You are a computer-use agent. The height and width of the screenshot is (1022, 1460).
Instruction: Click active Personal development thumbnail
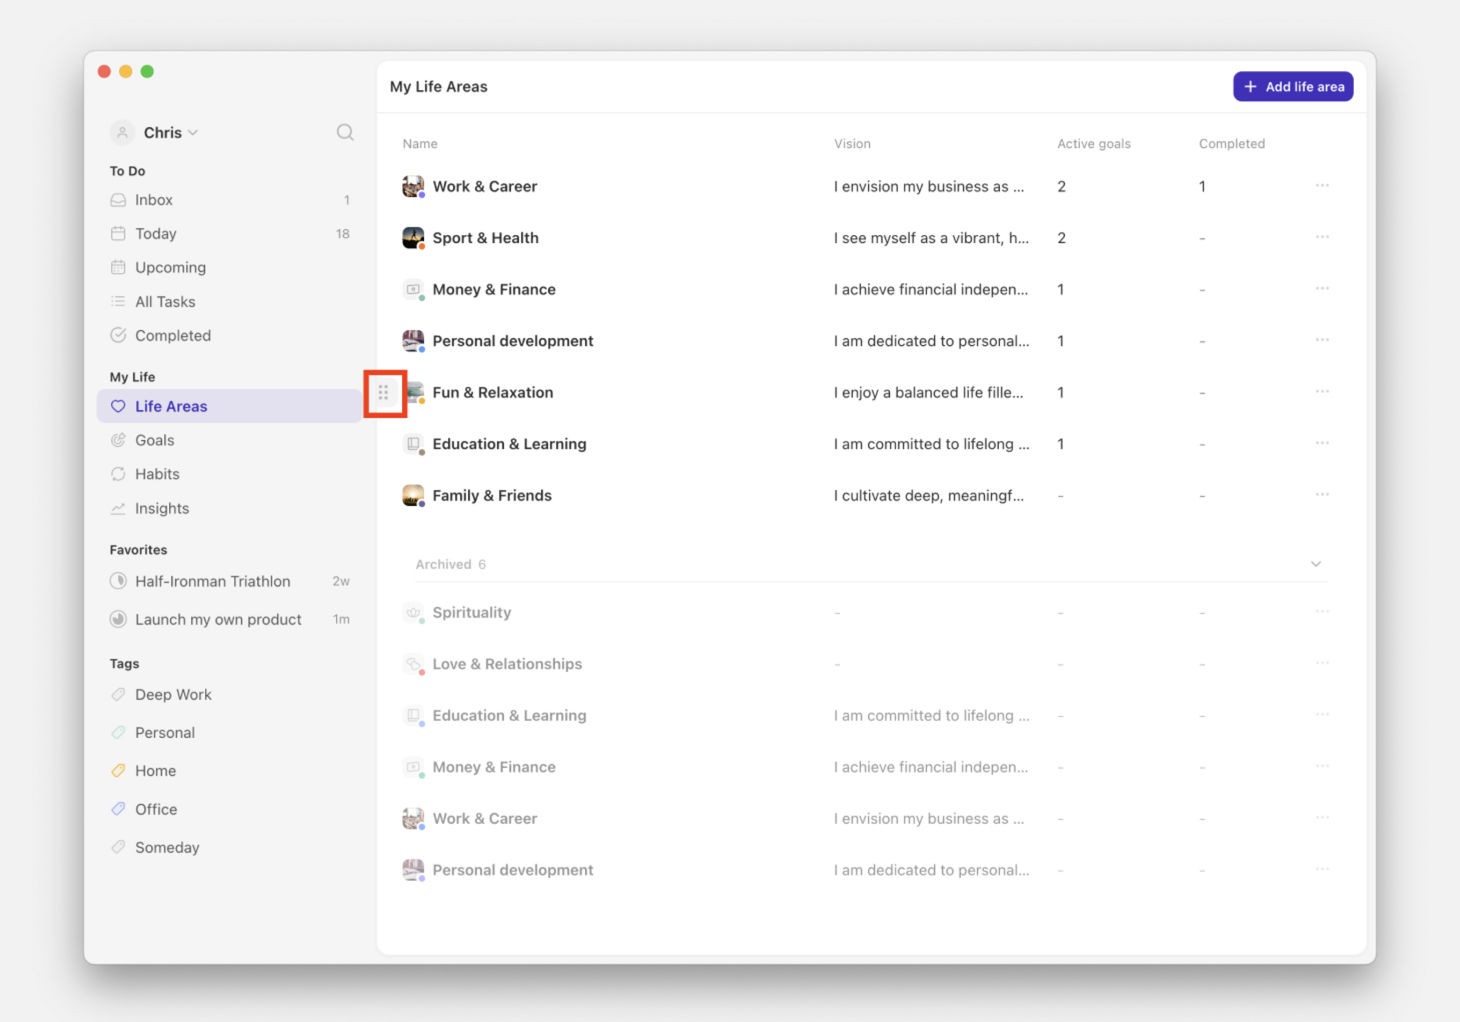pos(413,341)
